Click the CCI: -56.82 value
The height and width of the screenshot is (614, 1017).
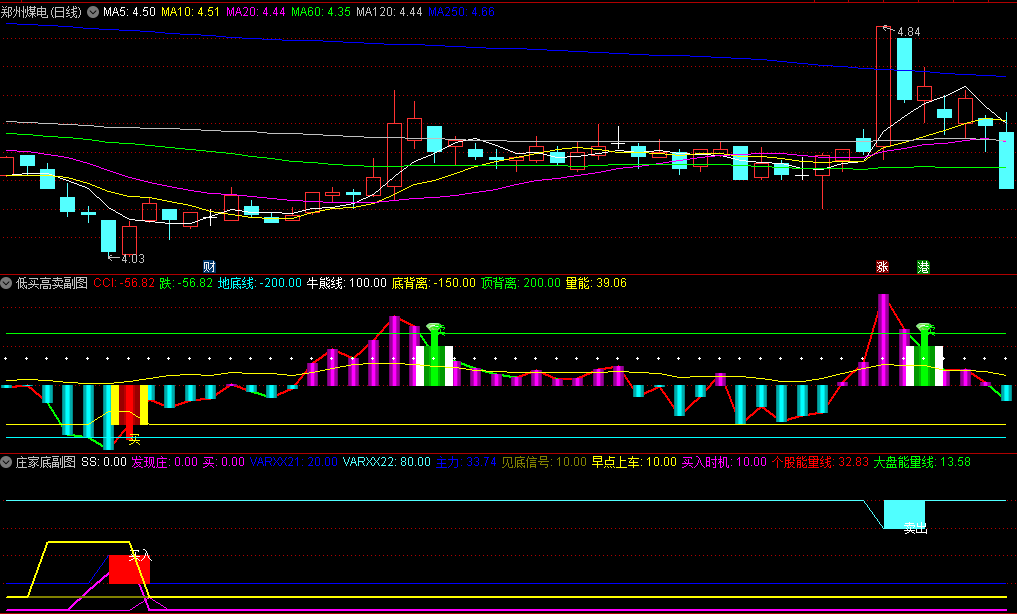(125, 283)
